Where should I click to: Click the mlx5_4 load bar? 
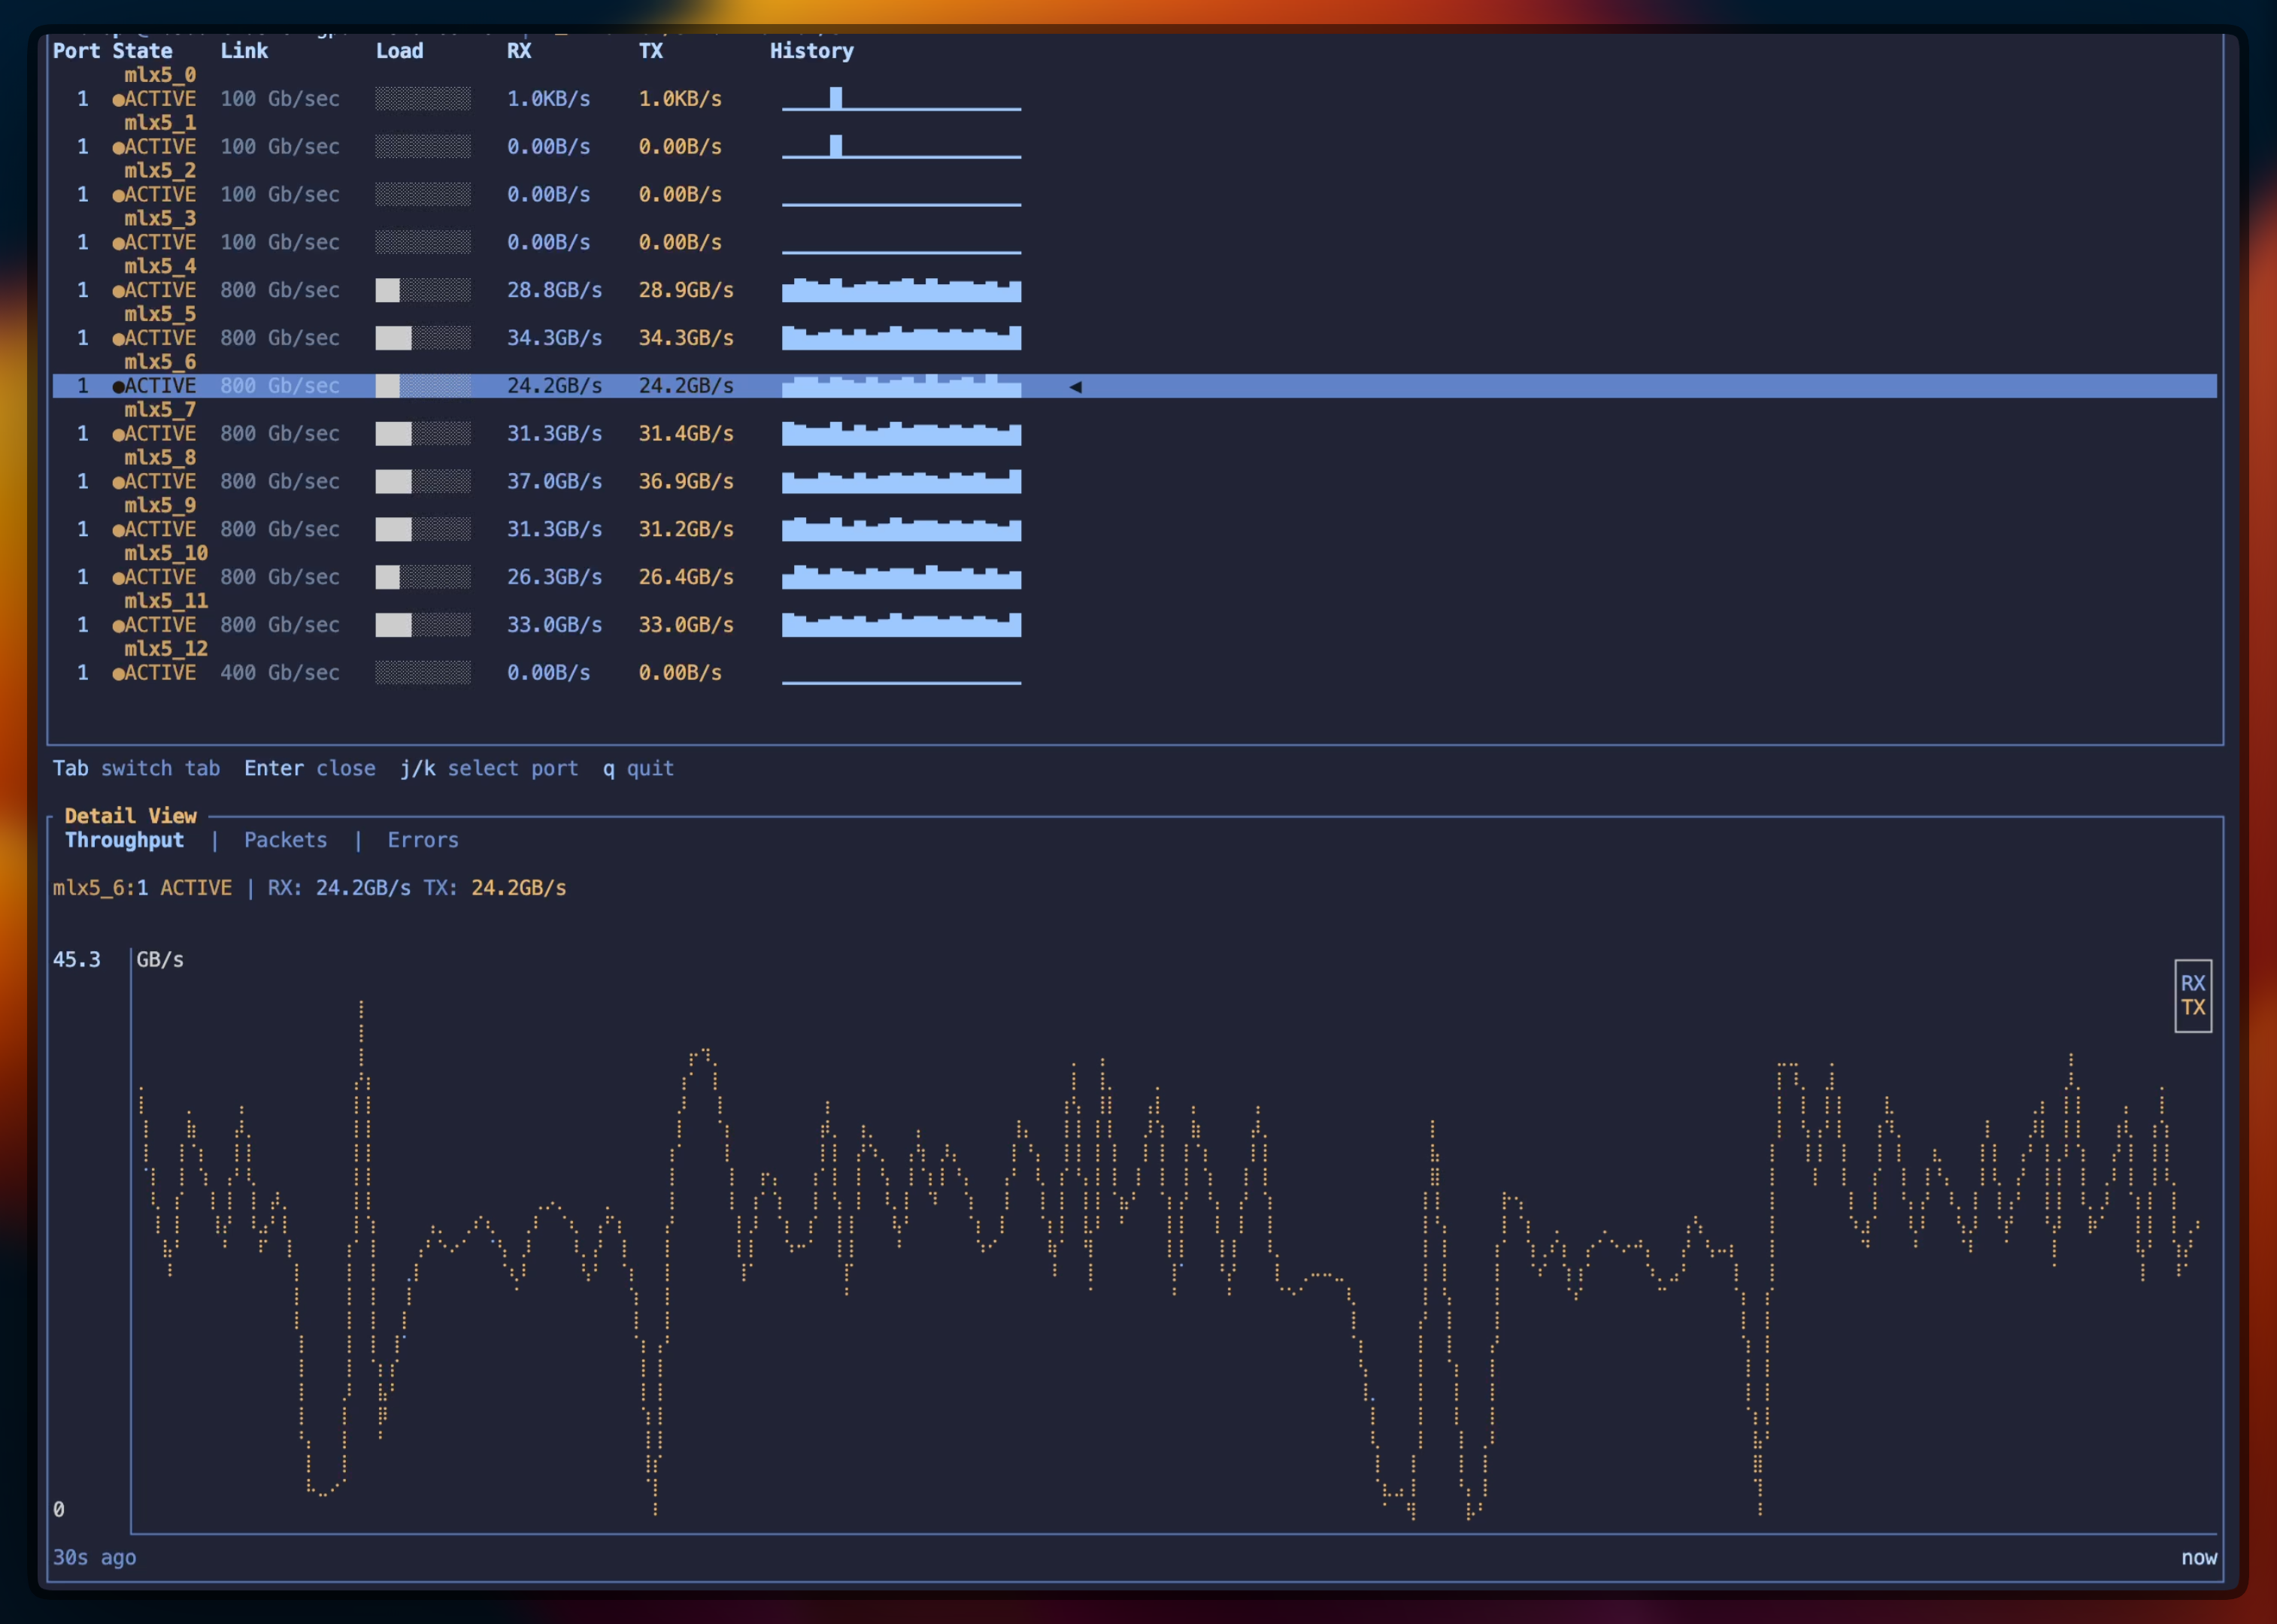point(423,290)
